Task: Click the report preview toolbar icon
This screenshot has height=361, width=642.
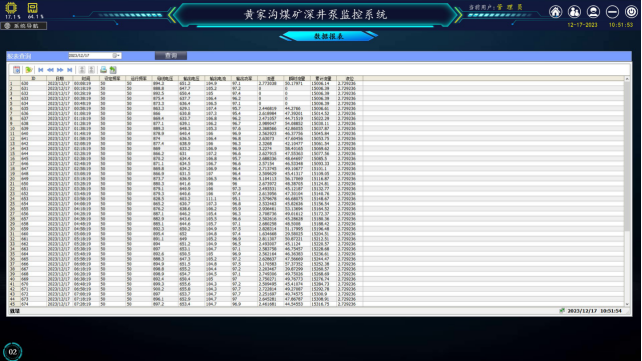Action: [16, 70]
